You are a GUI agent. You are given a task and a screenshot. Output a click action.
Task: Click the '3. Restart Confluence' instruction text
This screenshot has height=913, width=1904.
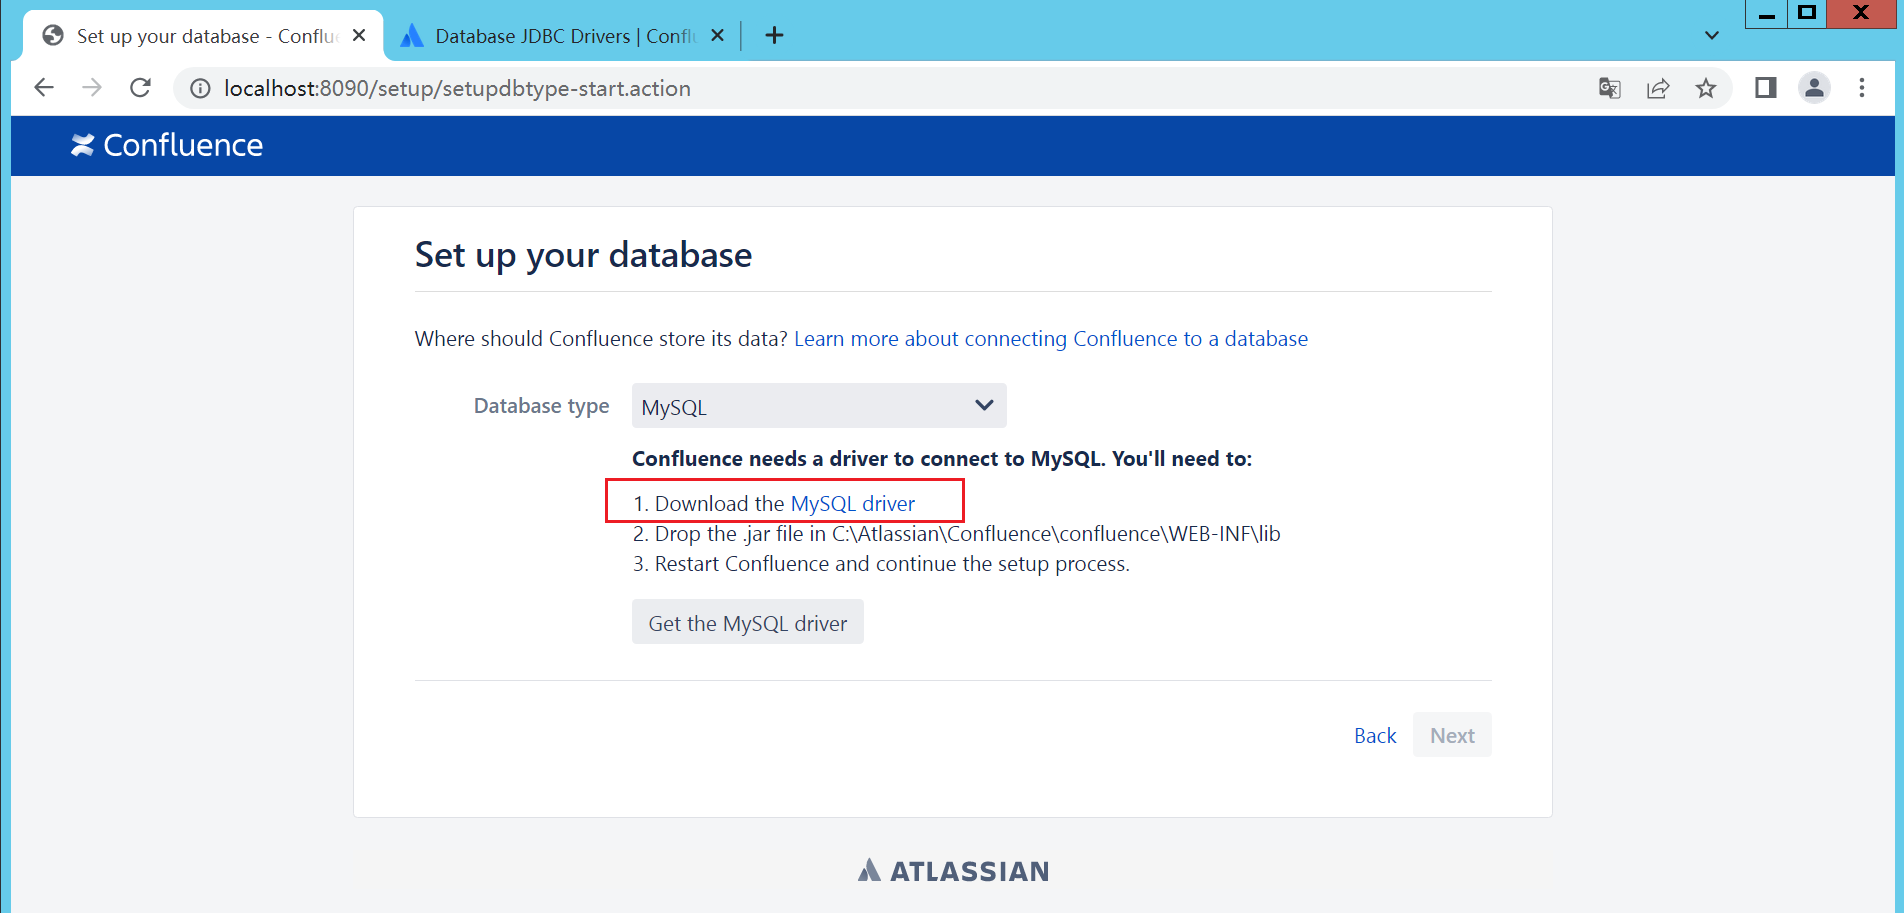click(881, 564)
